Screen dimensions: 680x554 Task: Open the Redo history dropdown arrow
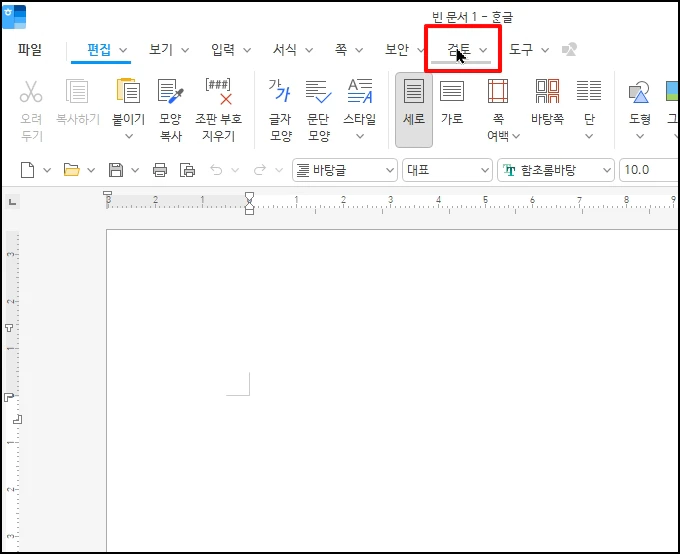click(x=279, y=170)
